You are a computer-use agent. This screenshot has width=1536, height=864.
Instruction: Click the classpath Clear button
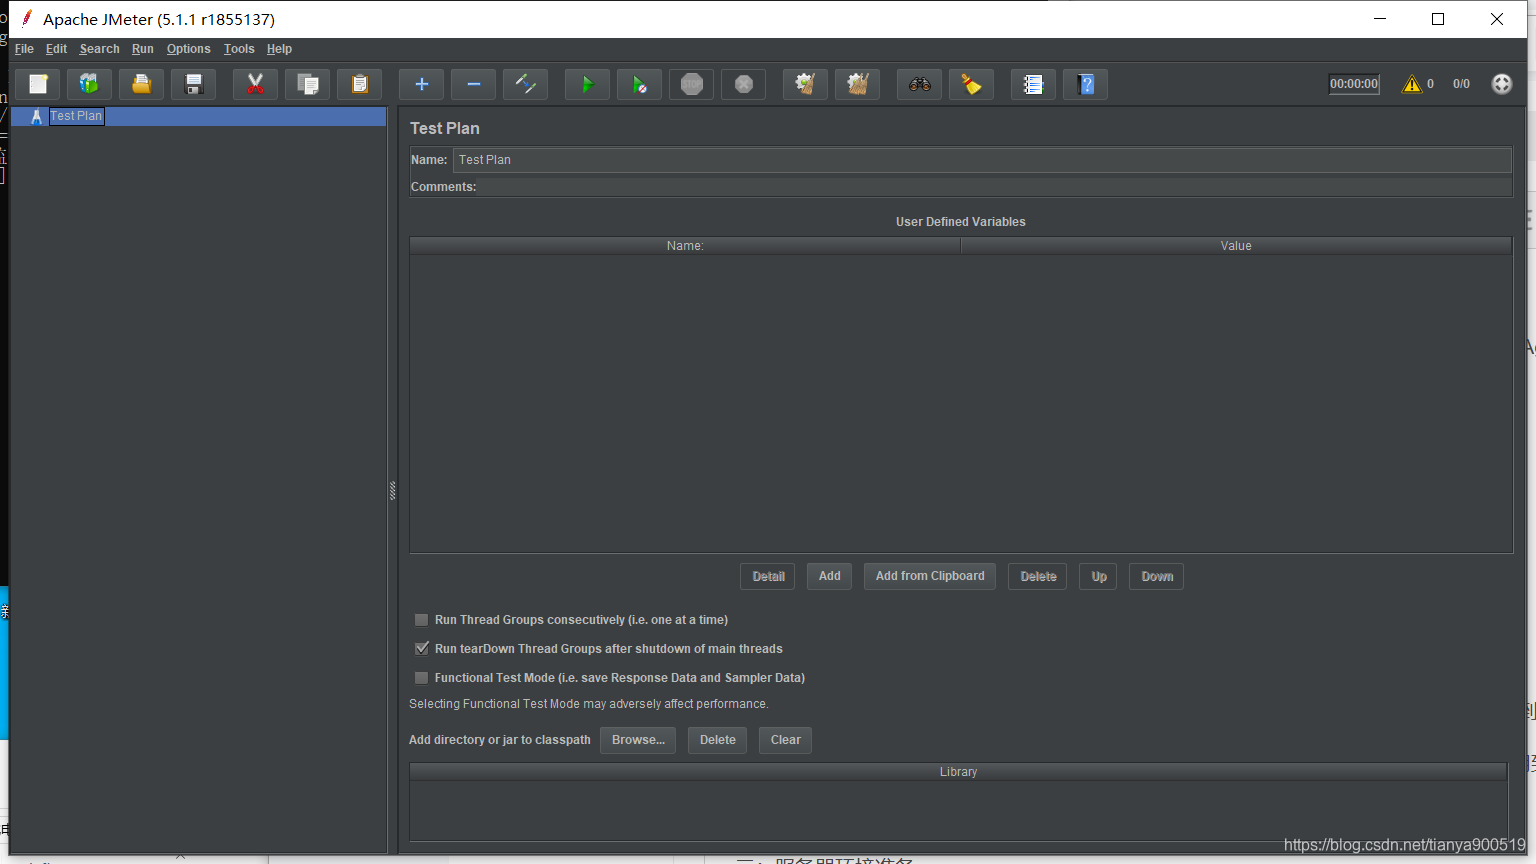point(786,740)
